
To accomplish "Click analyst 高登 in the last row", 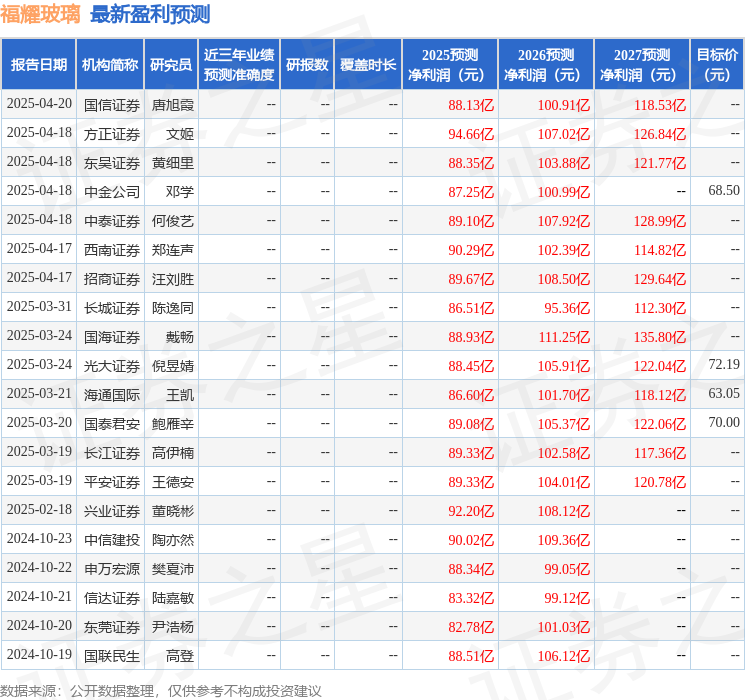I will 180,656.
